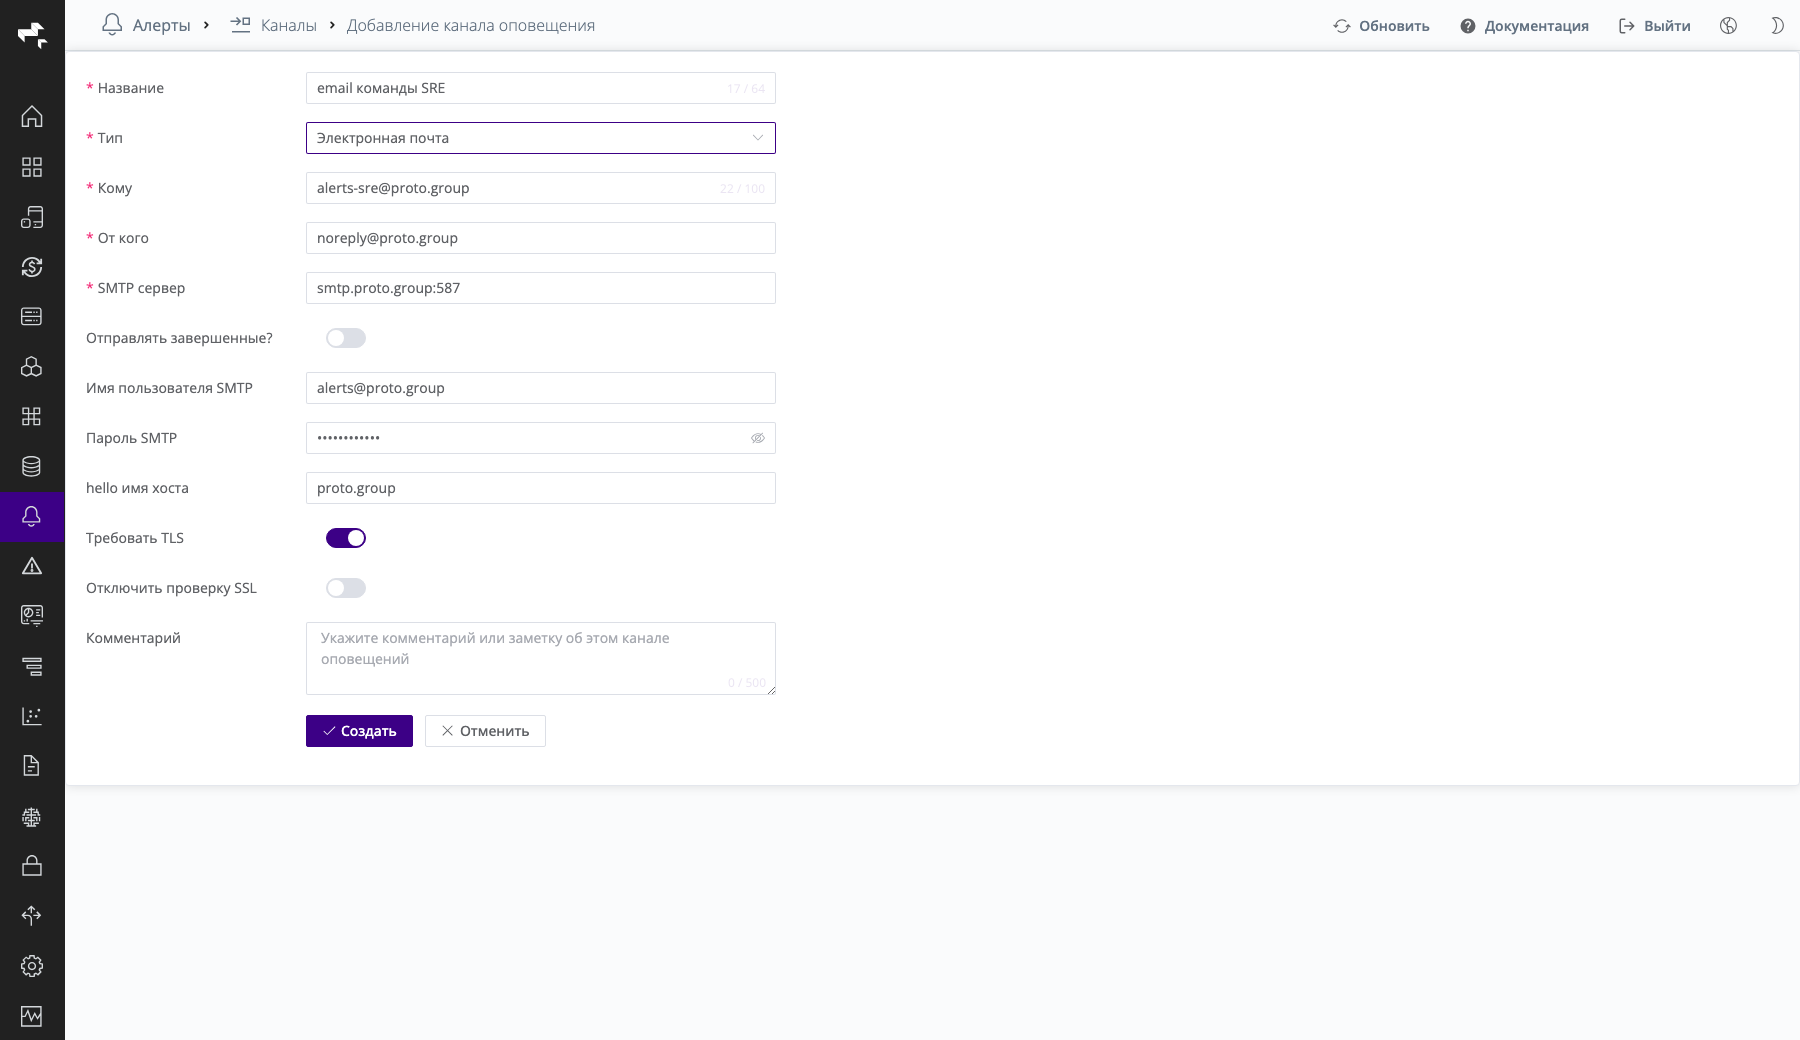
Task: Click the globe language icon in header
Action: pyautogui.click(x=1728, y=26)
